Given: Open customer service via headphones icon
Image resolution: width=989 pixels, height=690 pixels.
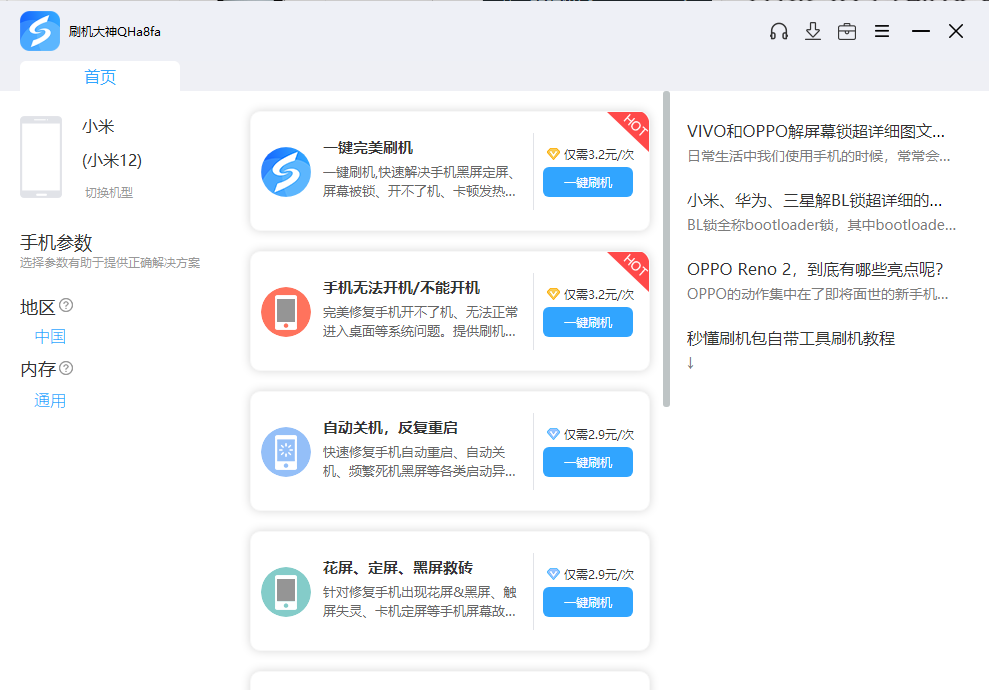Looking at the screenshot, I should click(x=779, y=31).
